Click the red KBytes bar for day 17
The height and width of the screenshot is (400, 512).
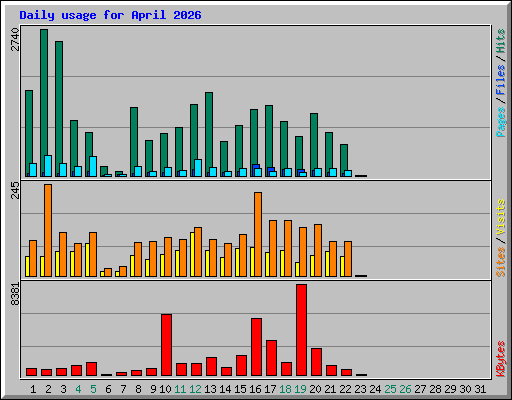(271, 358)
